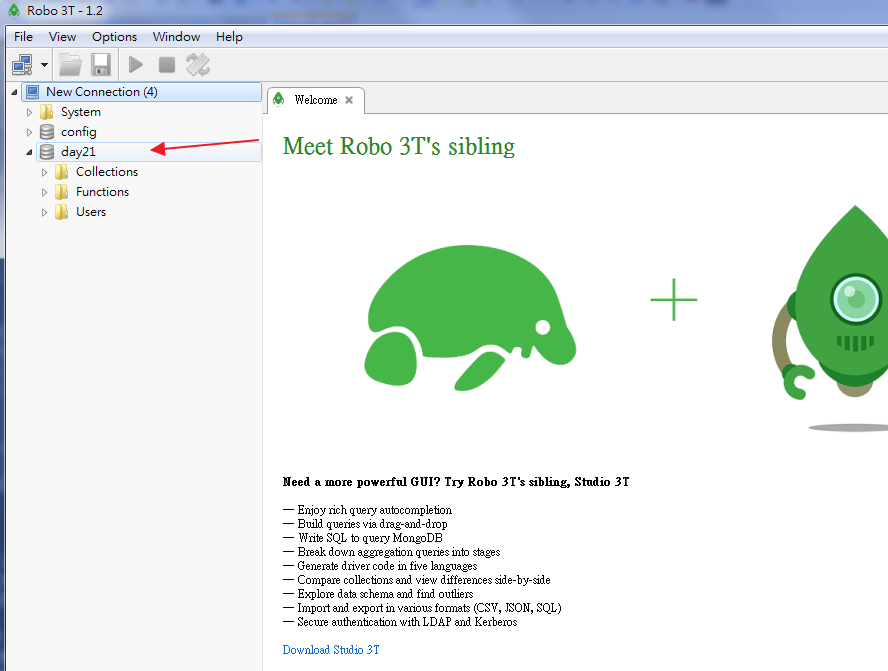Click the green turtle illustration
The width and height of the screenshot is (888, 671).
[x=470, y=318]
